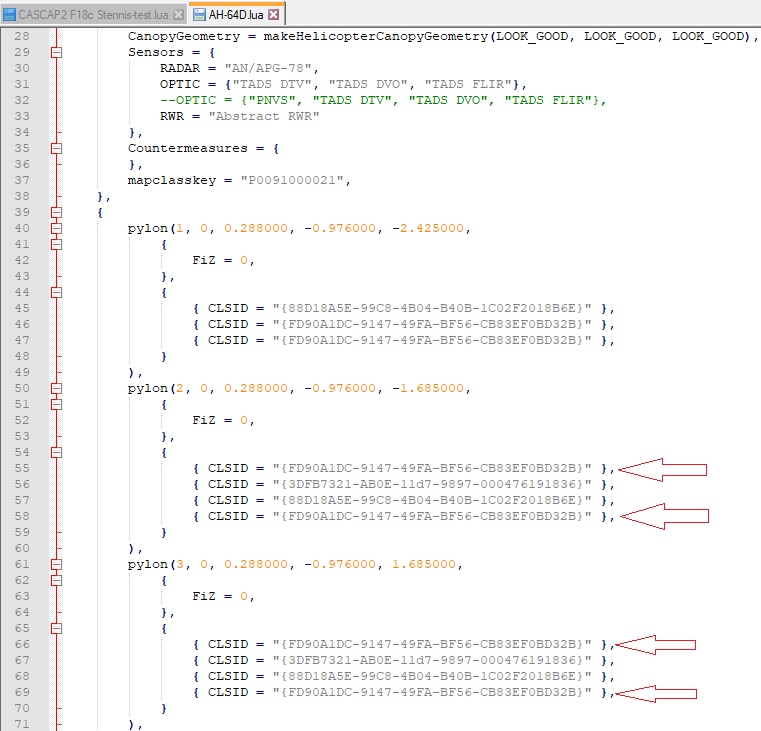The image size is (761, 731).
Task: Click the CLSID 88D18A5E string on line 45
Action: (x=432, y=308)
